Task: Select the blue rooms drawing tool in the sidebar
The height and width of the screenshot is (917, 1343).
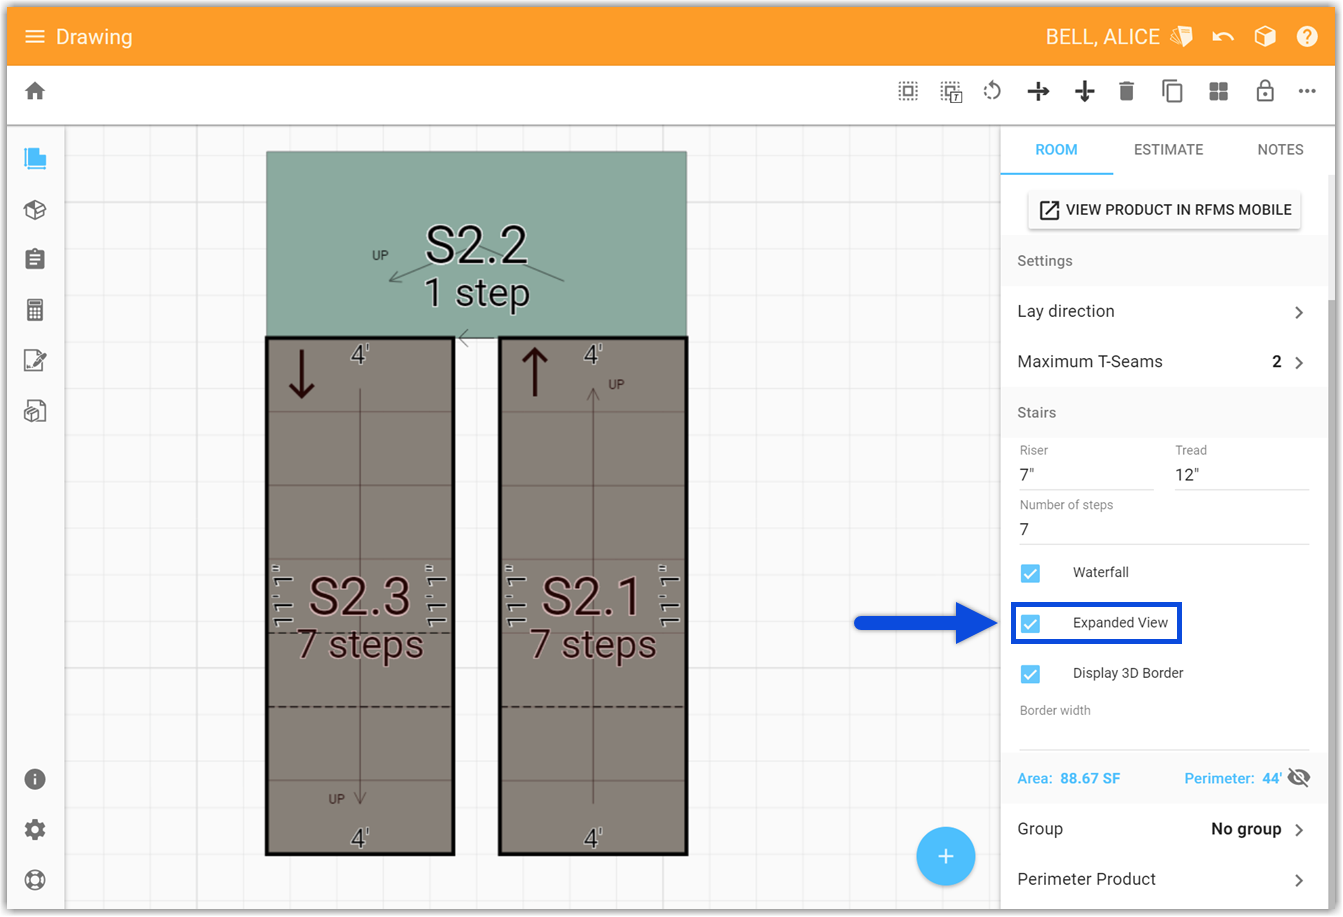Action: coord(35,158)
